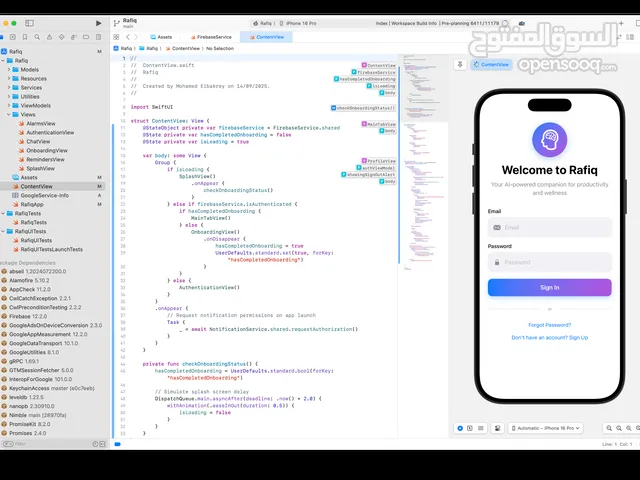This screenshot has height=480, width=640.
Task: Go back with editor left arrow
Action: (128, 37)
